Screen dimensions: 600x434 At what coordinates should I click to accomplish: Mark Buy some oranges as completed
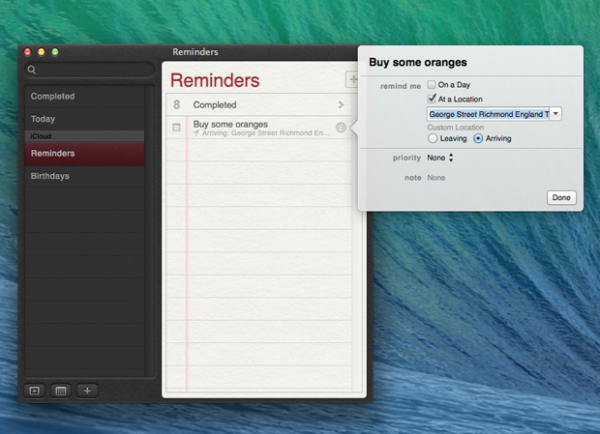176,127
